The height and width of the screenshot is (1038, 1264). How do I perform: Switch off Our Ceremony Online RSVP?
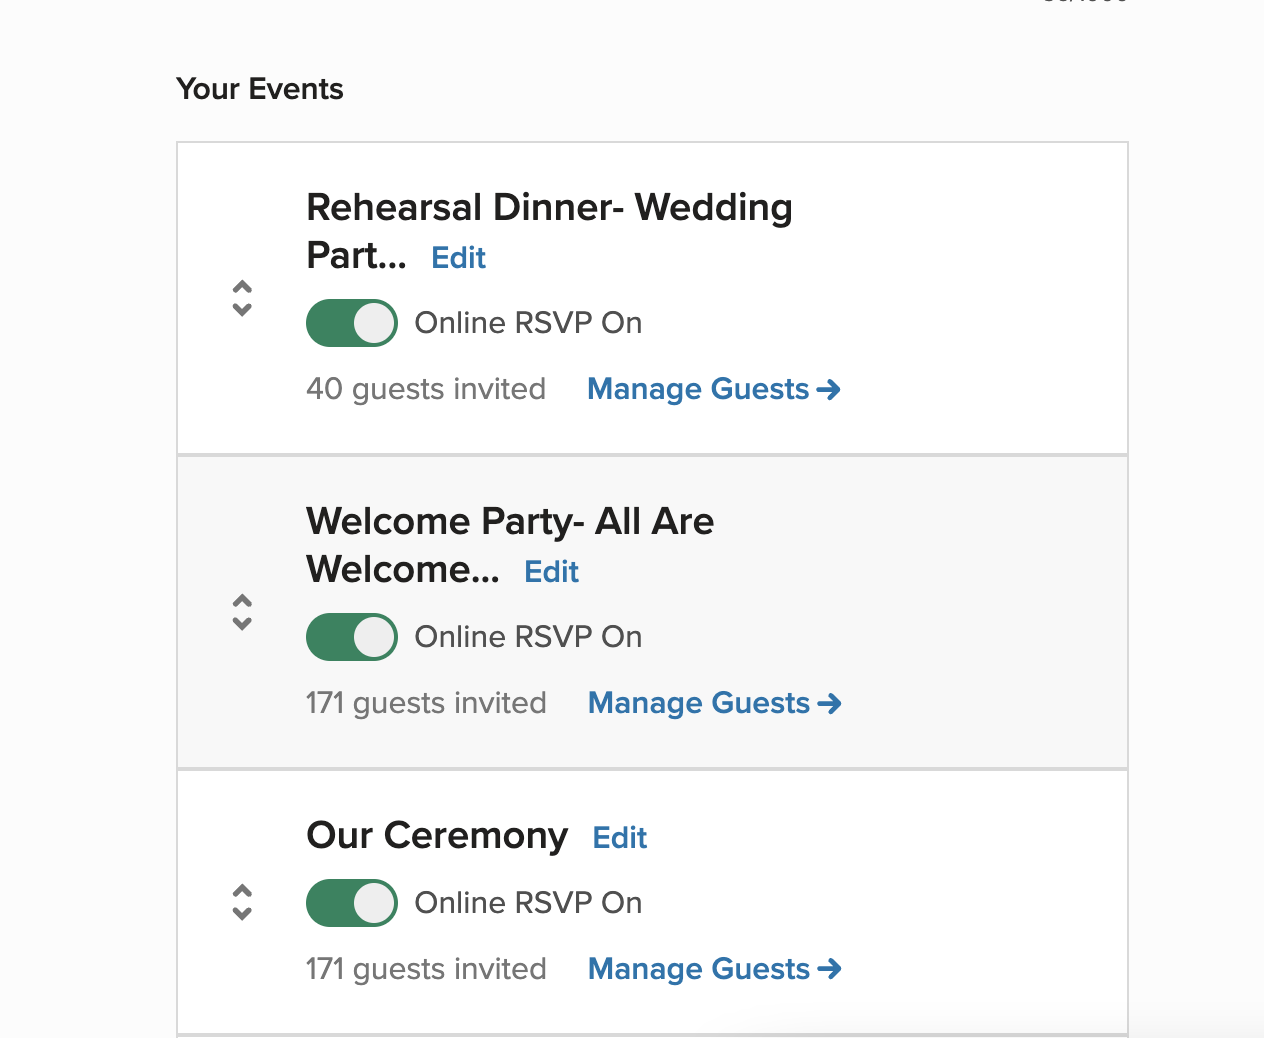click(x=352, y=903)
